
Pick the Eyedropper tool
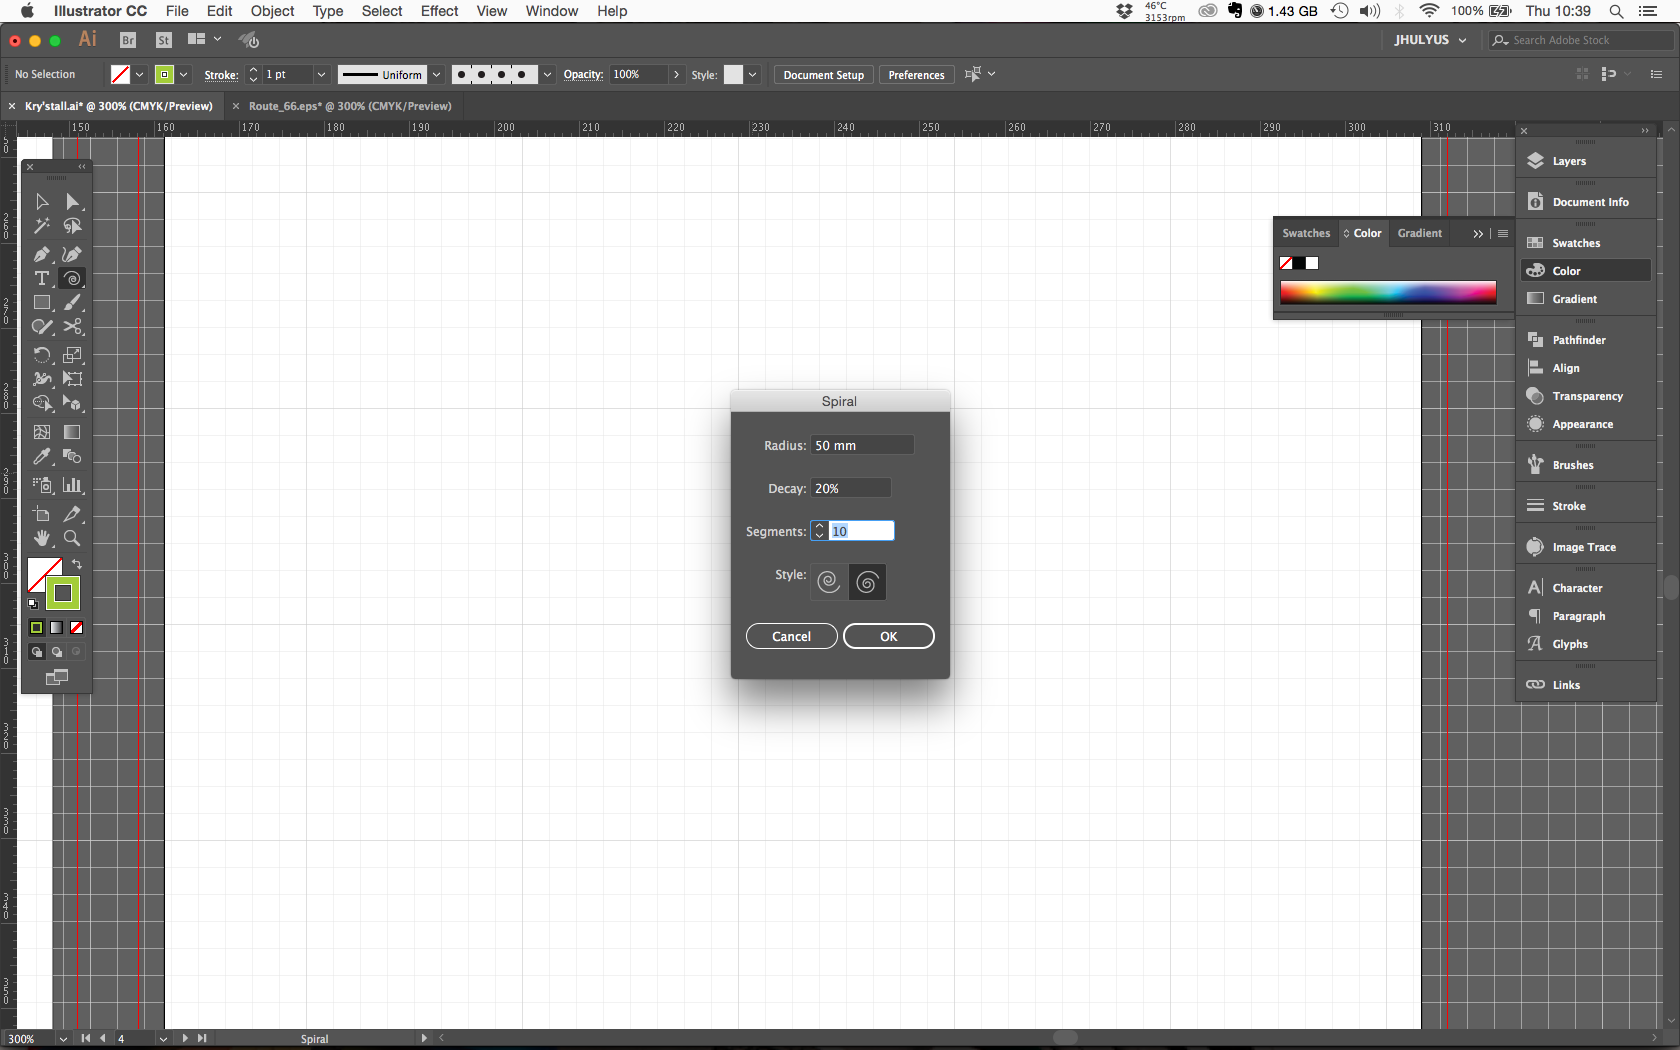pyautogui.click(x=42, y=457)
